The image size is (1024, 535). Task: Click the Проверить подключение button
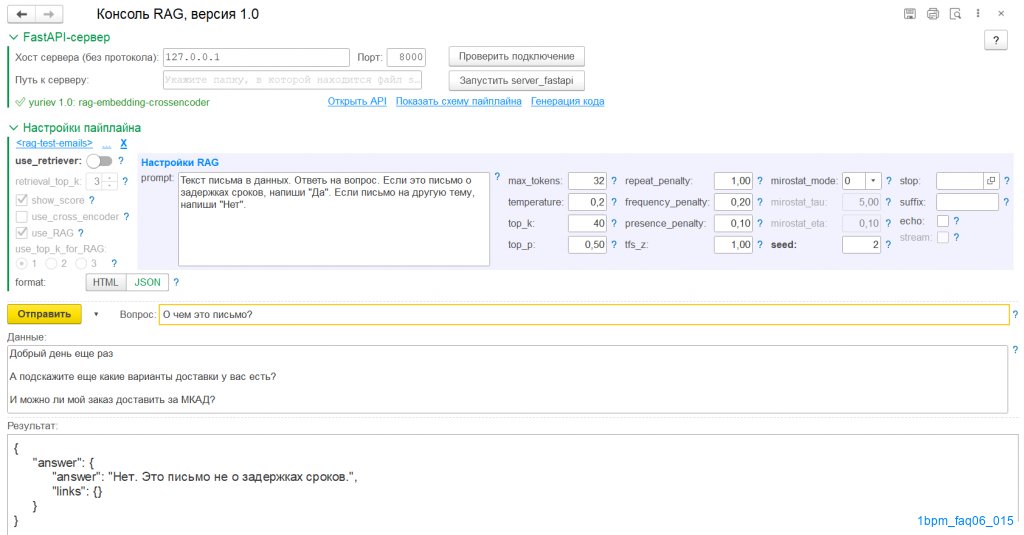pos(516,56)
